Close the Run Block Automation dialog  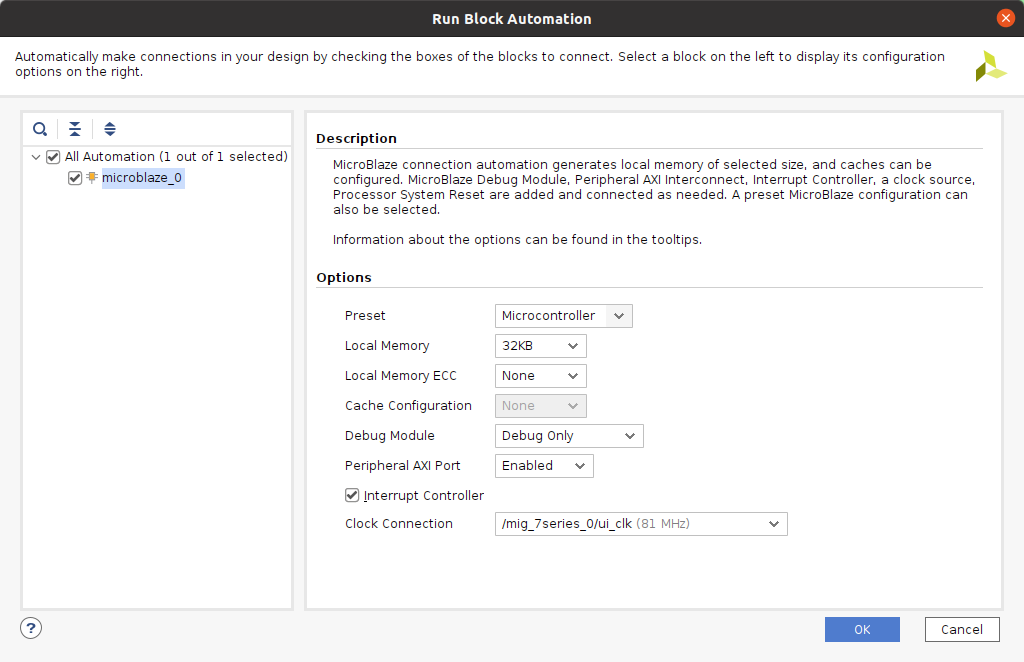coord(1006,18)
